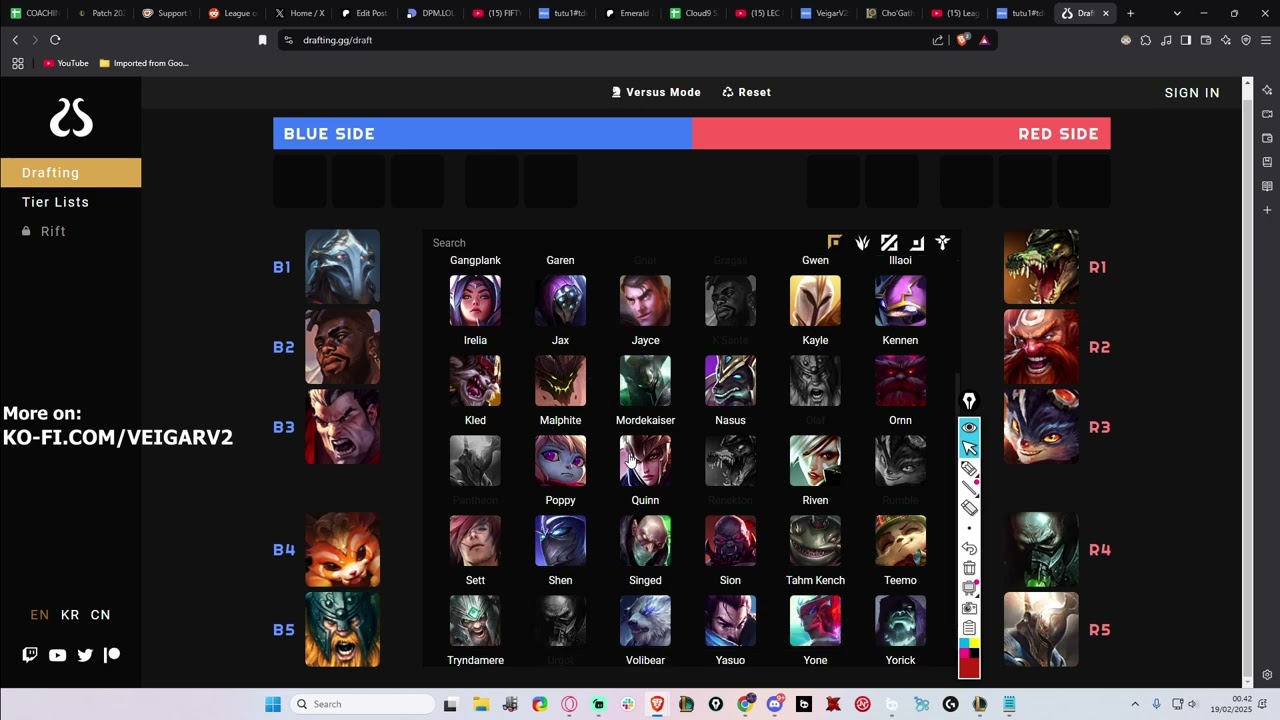Screen dimensions: 1280x720
Task: Open the Tier Lists menu item
Action: click(56, 202)
